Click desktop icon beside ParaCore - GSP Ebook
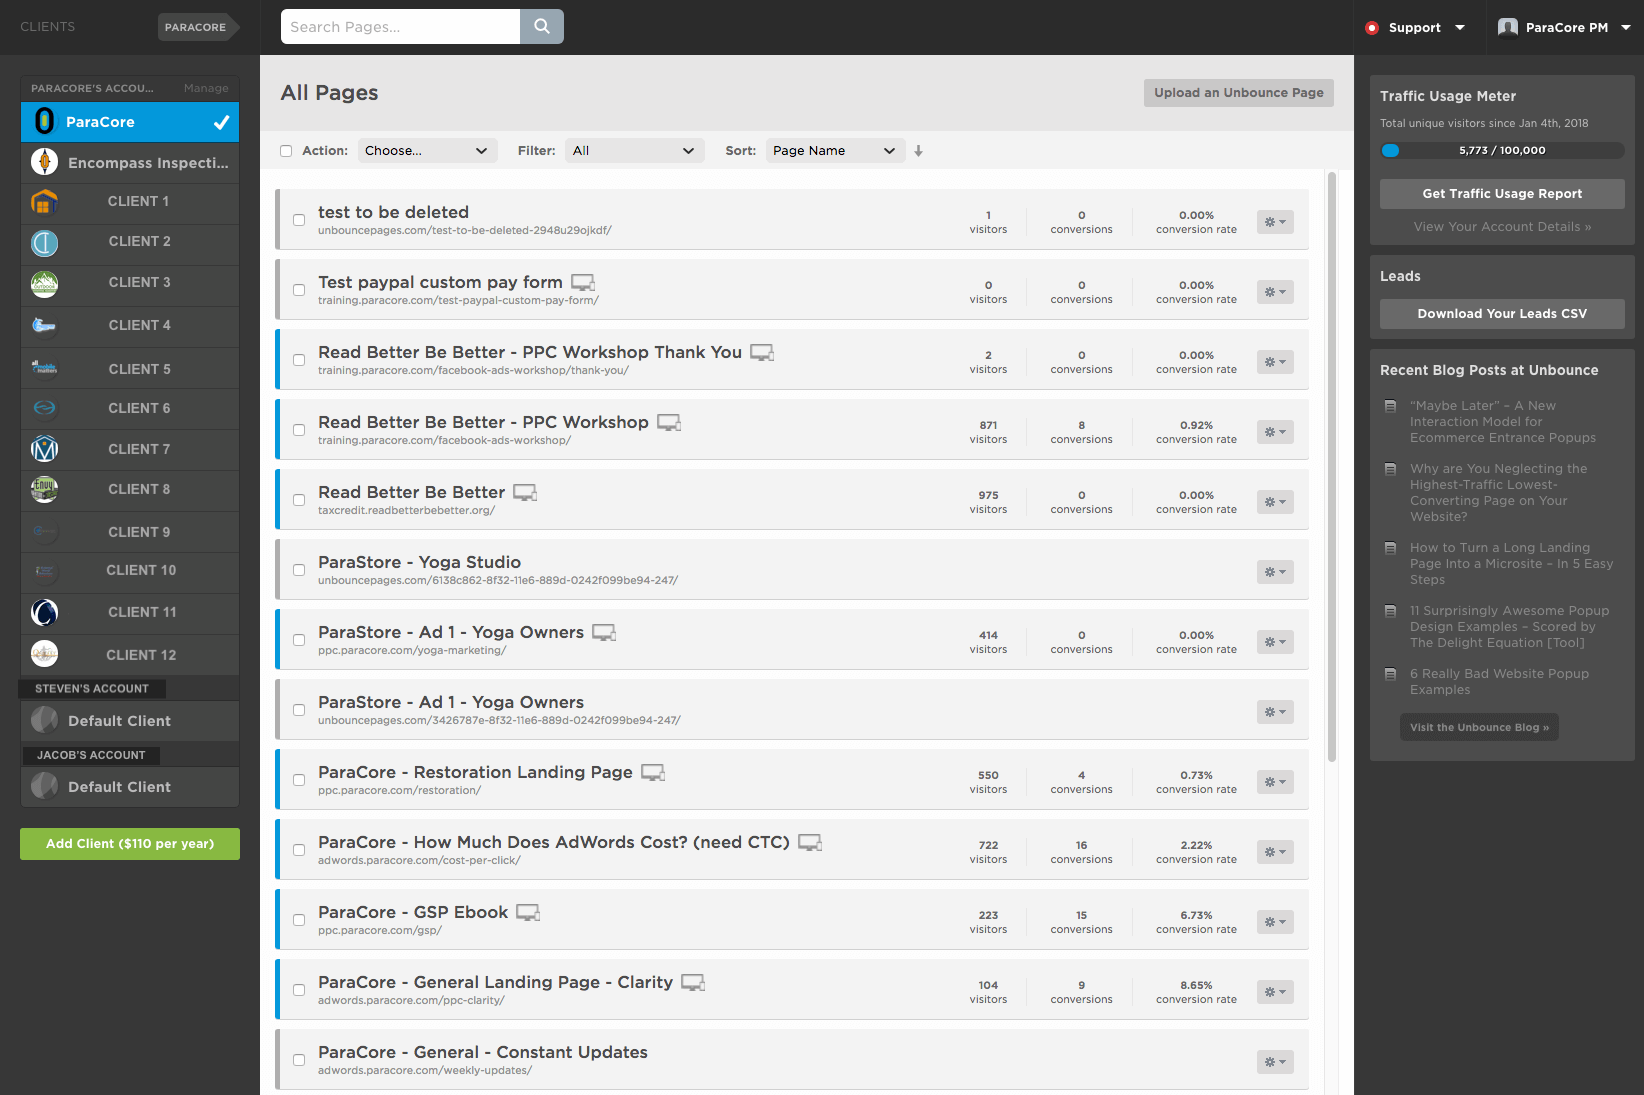The image size is (1644, 1095). pyautogui.click(x=528, y=913)
